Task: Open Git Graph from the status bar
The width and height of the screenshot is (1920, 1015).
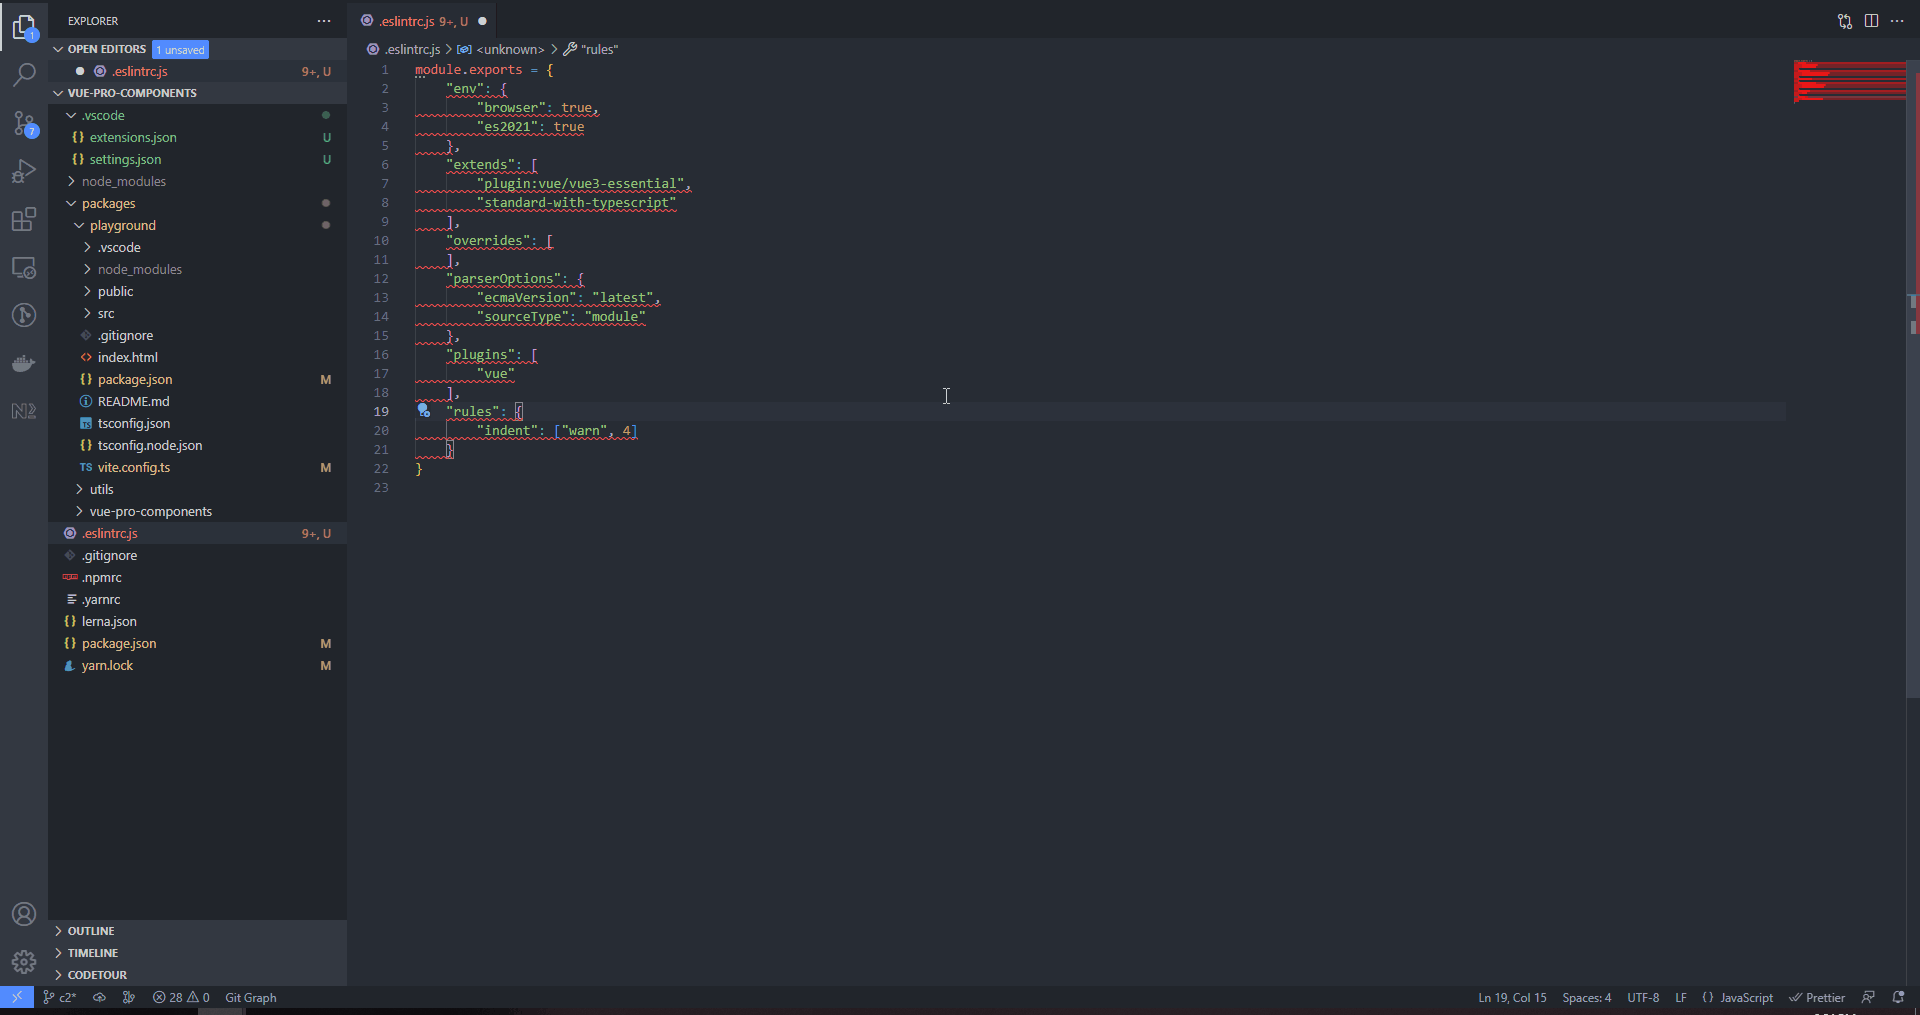Action: [251, 997]
